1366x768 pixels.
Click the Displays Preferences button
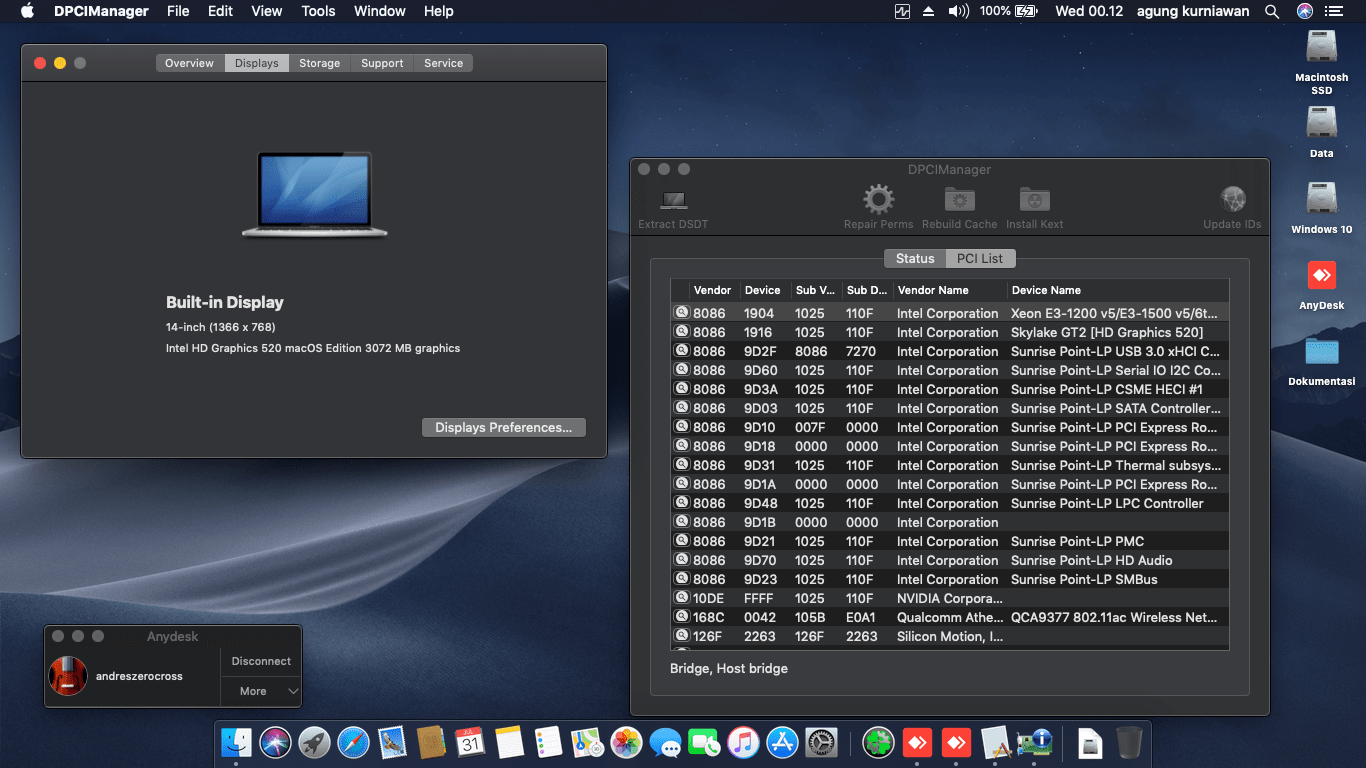[503, 427]
